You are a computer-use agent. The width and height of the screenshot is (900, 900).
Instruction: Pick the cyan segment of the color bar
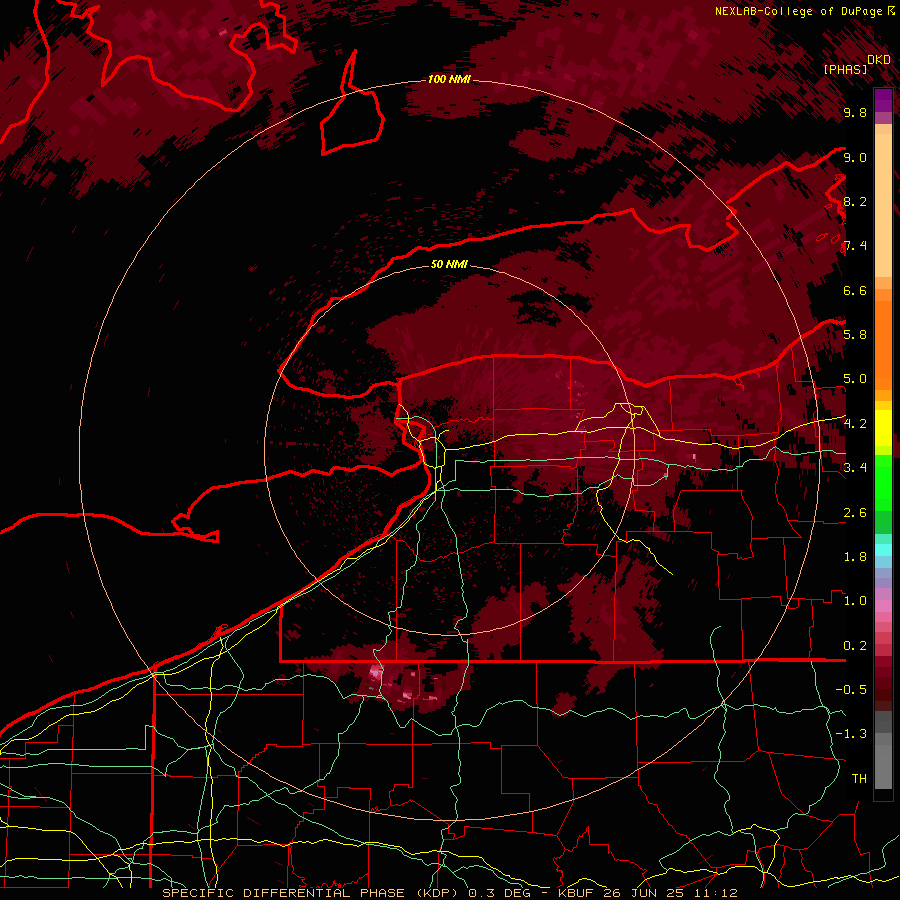tap(883, 550)
